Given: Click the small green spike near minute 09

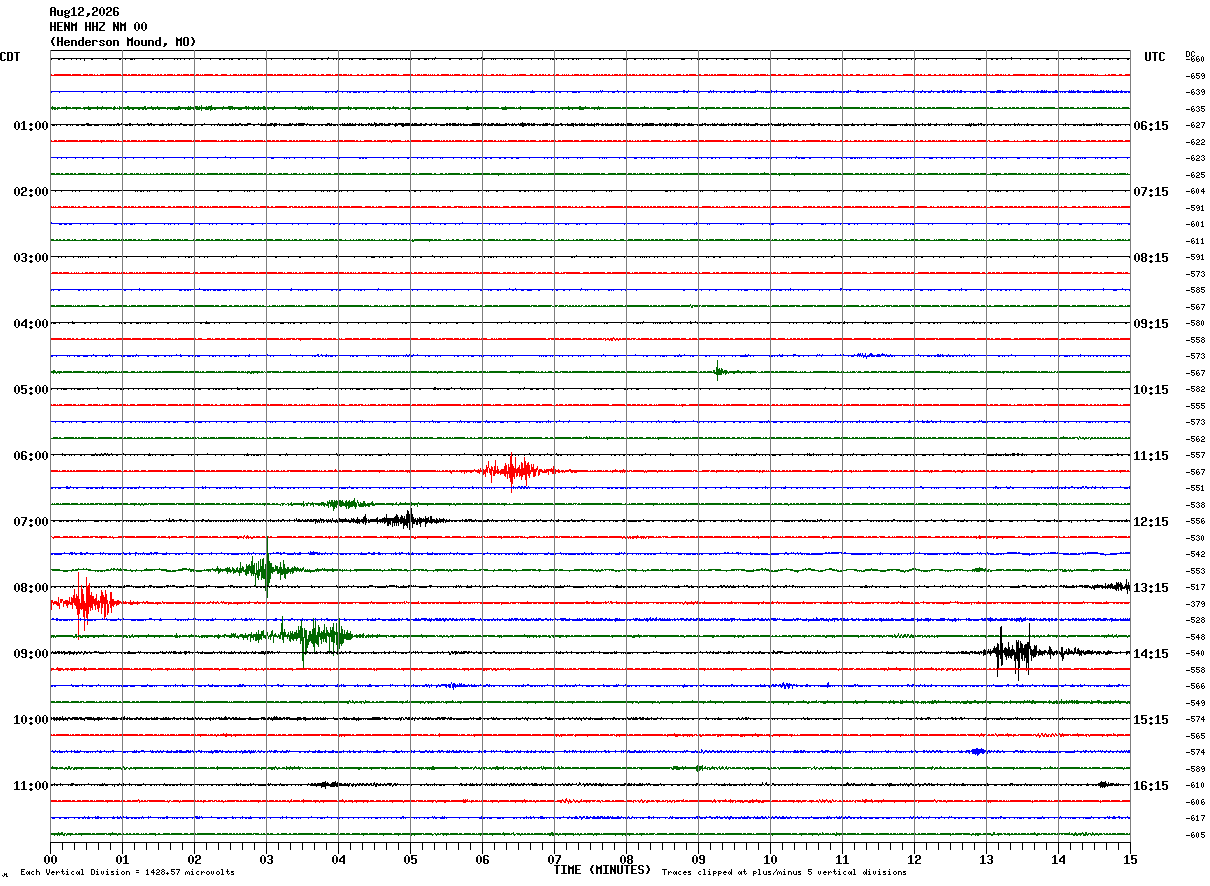Looking at the screenshot, I should coord(719,371).
